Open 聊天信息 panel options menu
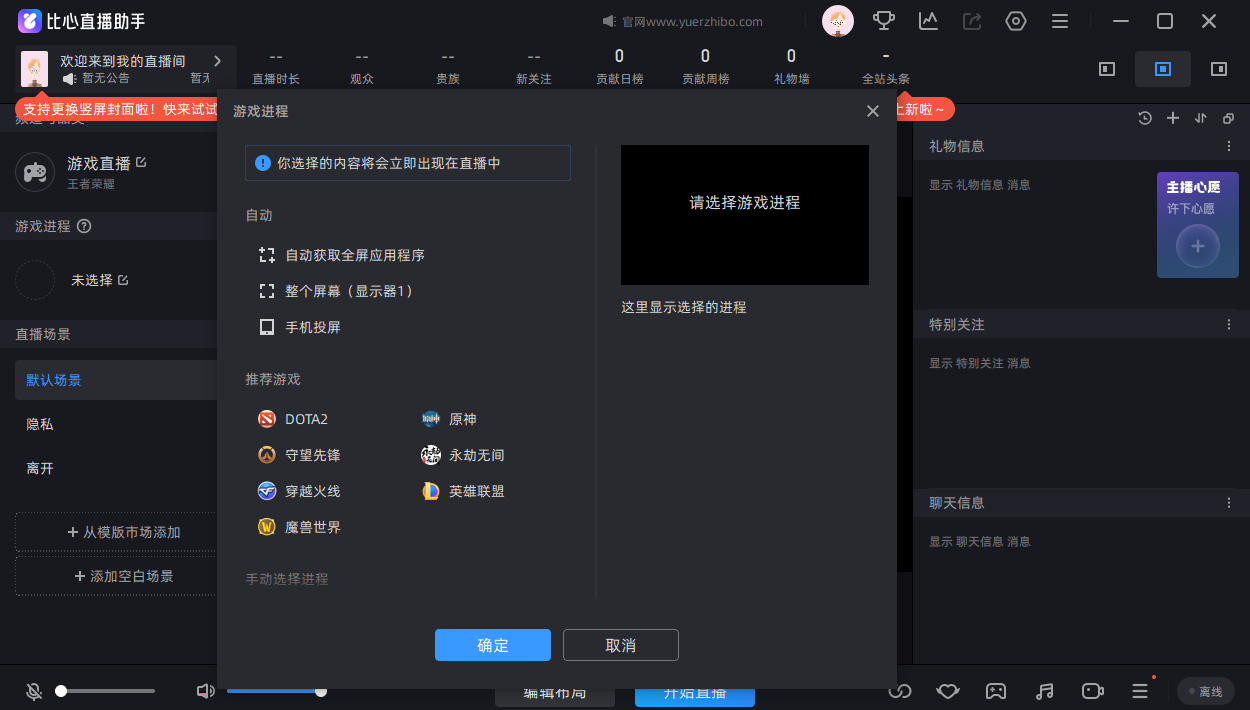This screenshot has width=1250, height=710. coord(1229,503)
